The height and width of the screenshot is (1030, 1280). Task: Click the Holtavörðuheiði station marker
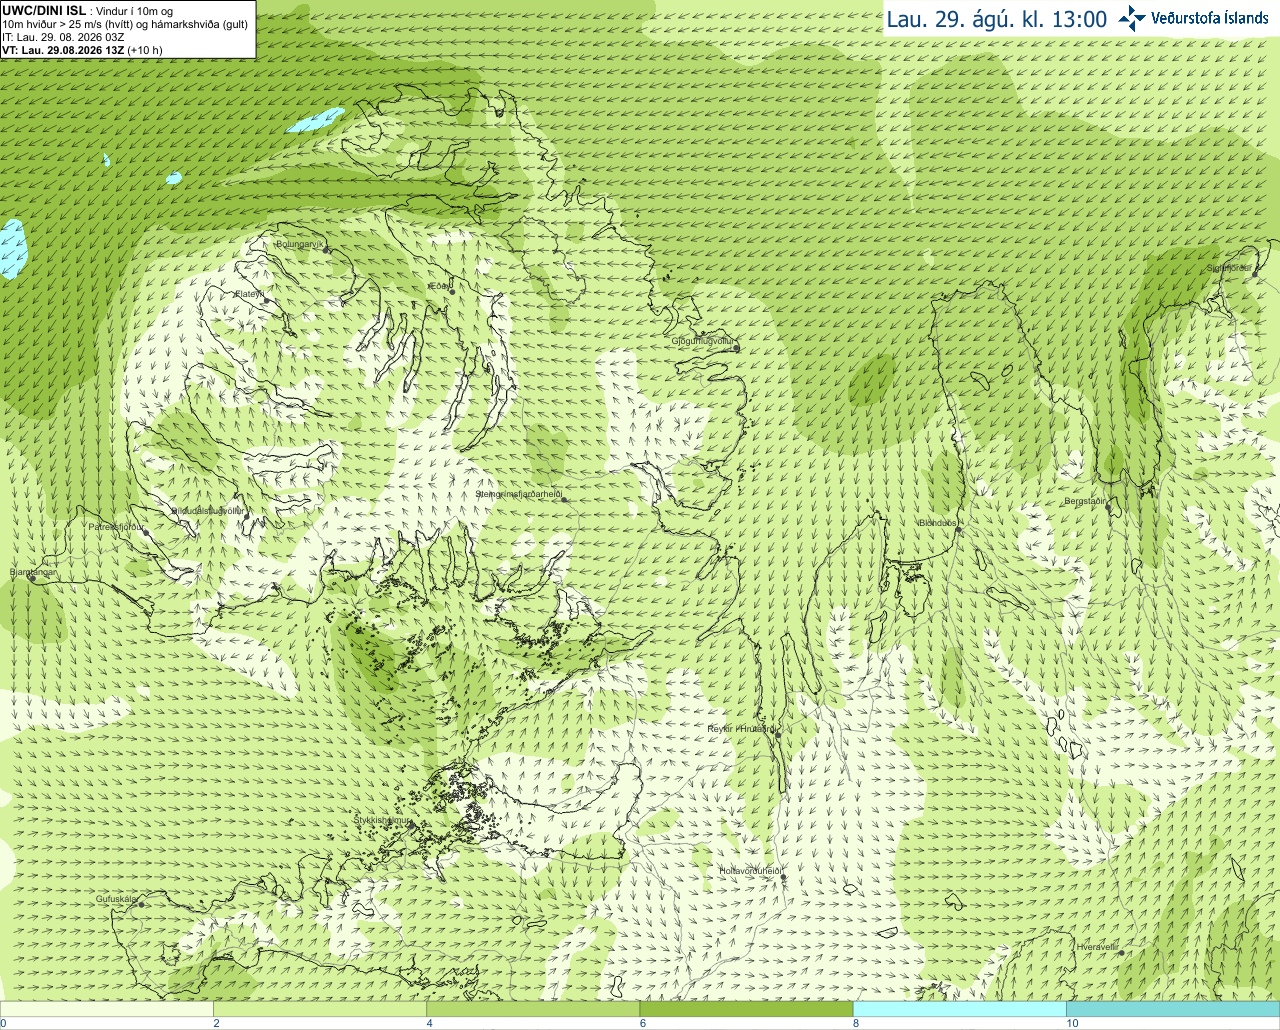pyautogui.click(x=783, y=878)
